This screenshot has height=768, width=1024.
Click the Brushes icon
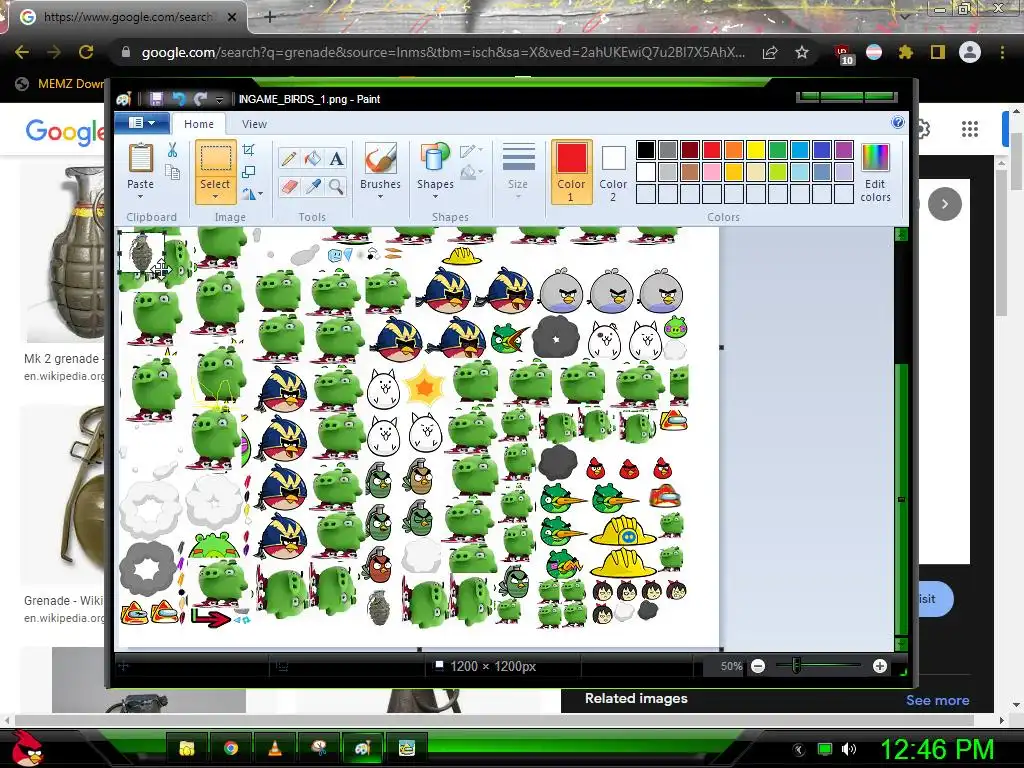click(381, 159)
